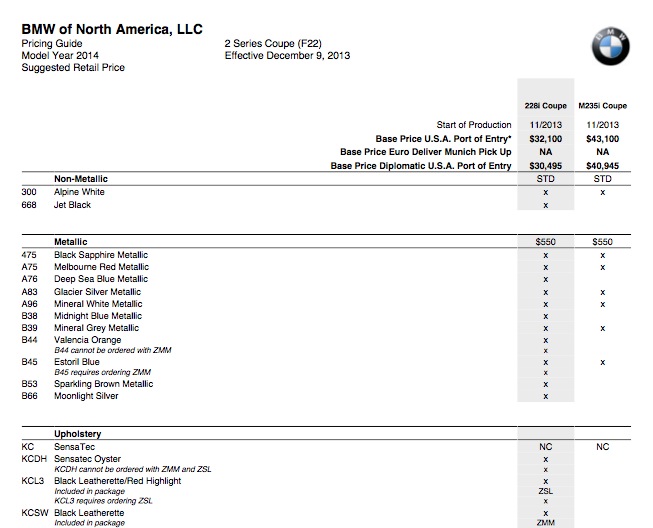Click Black Leatherette/Red Highlight upholstery row
The image size is (653, 528).
[117, 481]
